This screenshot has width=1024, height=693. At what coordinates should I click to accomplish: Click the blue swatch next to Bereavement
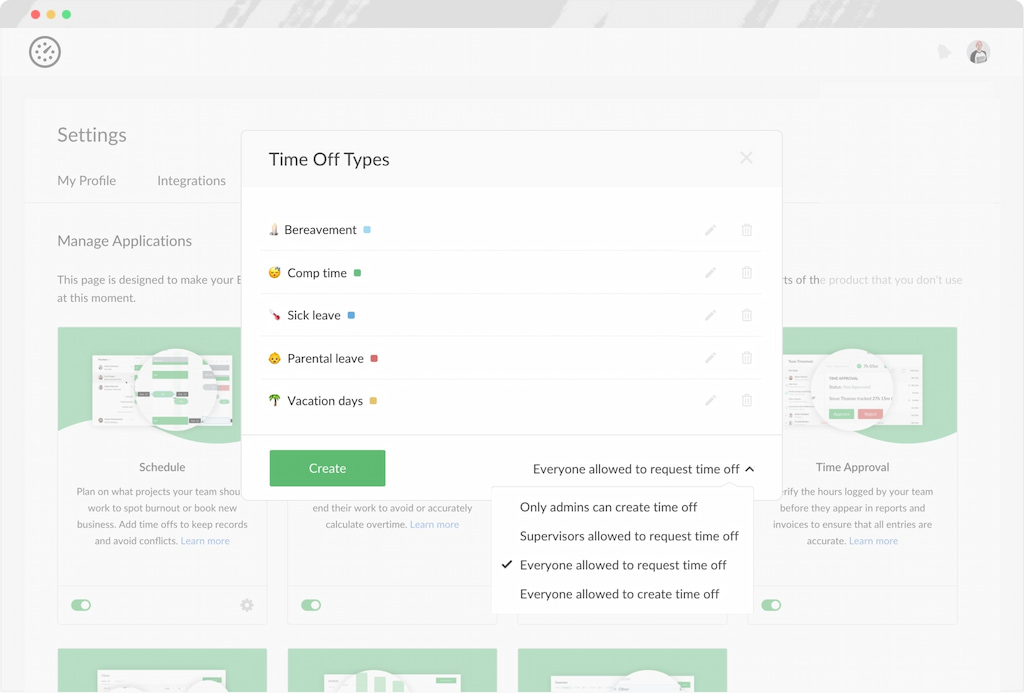tap(369, 228)
